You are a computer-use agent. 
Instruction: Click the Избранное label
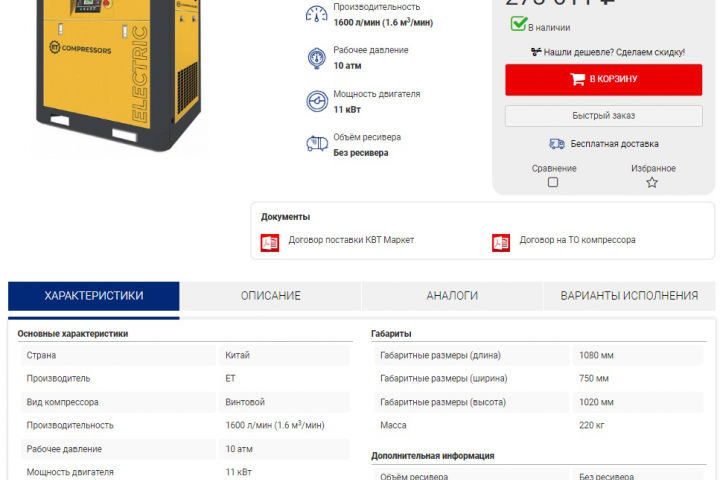653,168
